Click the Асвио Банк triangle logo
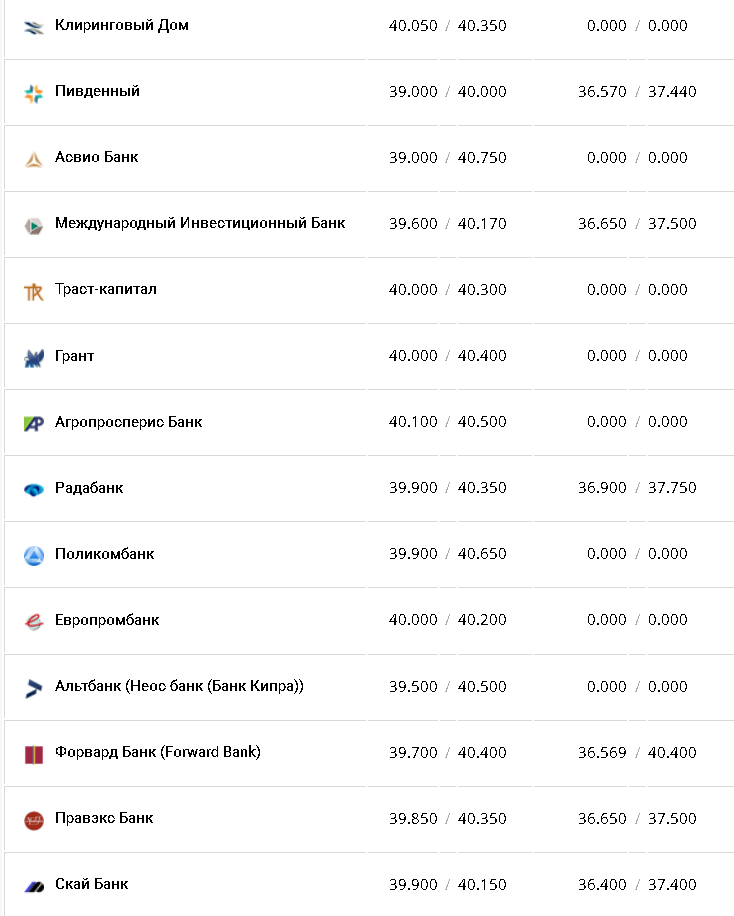Screen dimensions: 734x916 pos(34,159)
